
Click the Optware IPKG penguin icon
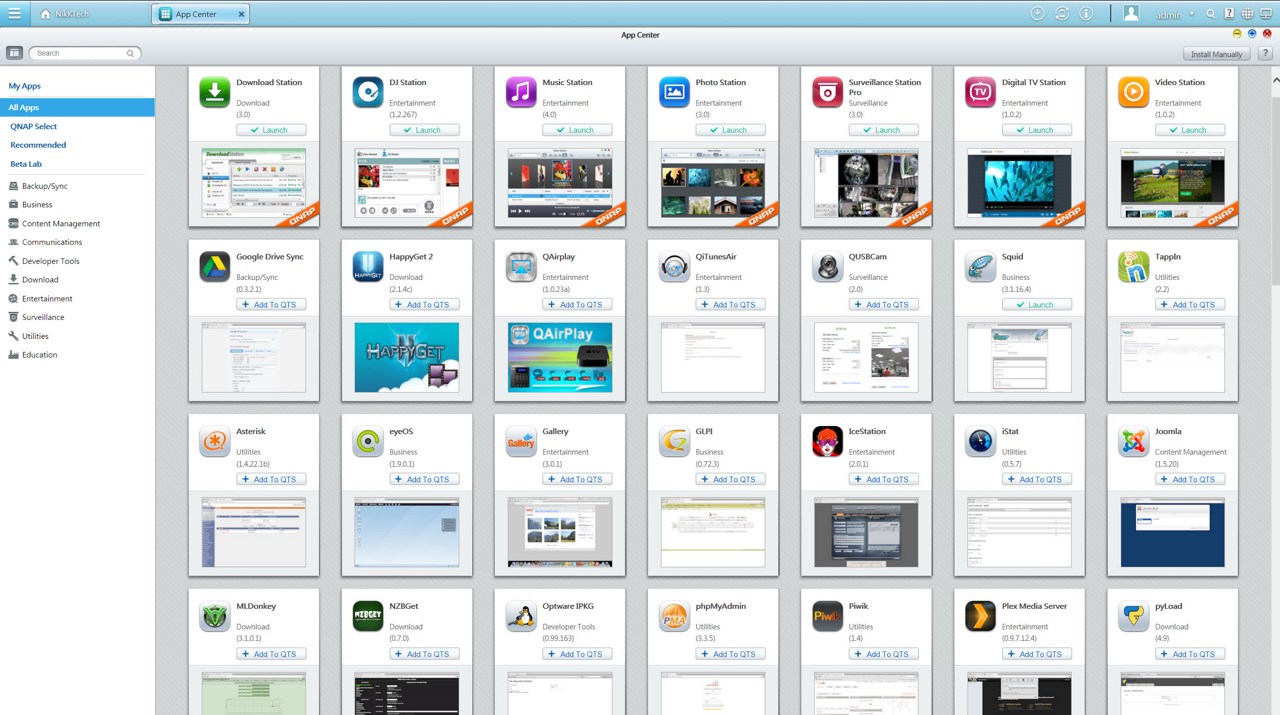point(521,616)
